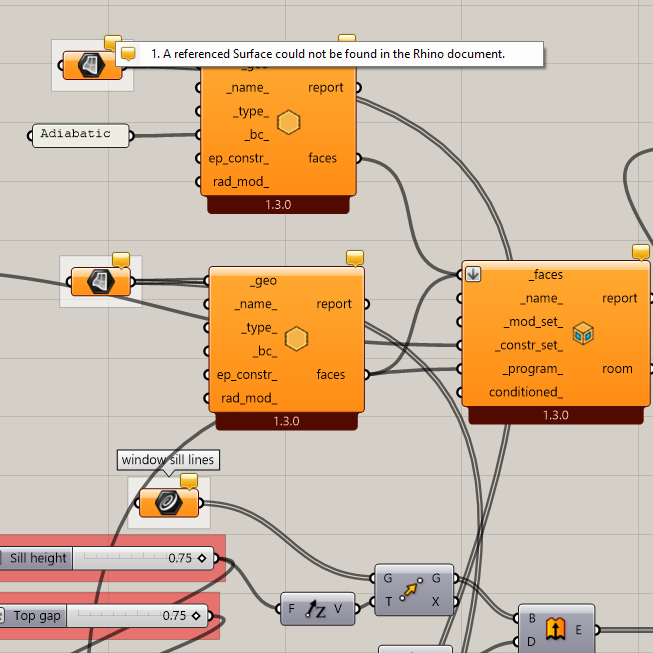
Task: Click the Top gap slider diamond grip
Action: [196, 616]
